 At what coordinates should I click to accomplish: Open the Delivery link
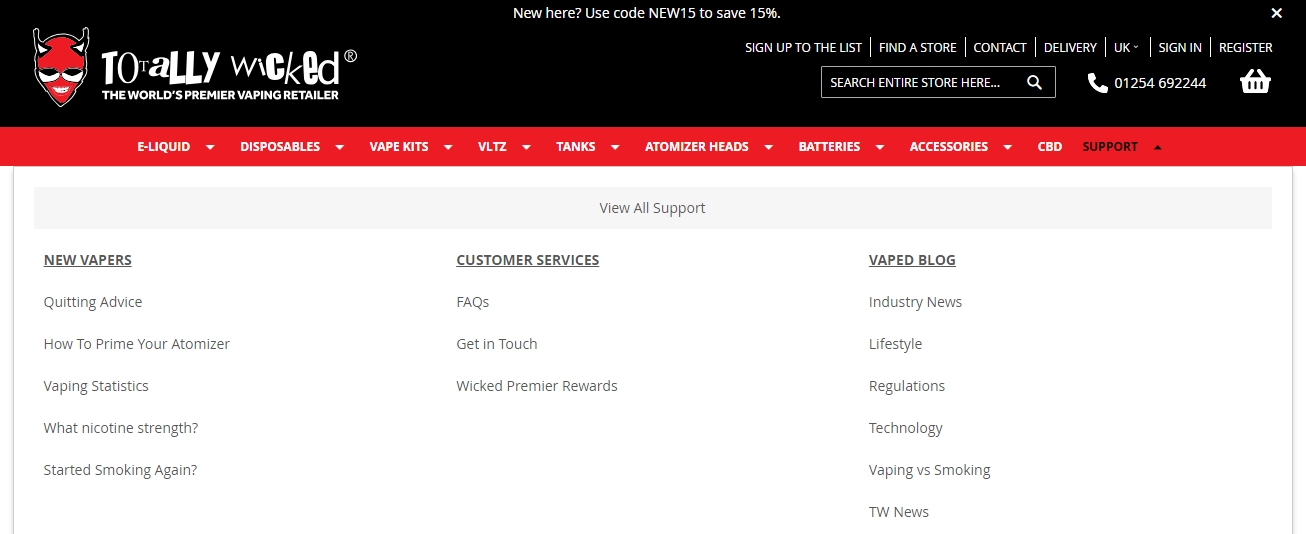(x=1070, y=47)
